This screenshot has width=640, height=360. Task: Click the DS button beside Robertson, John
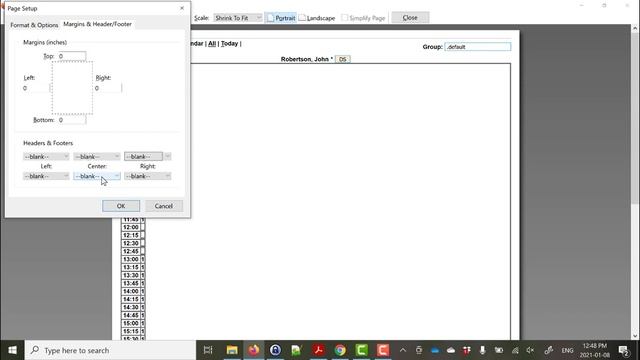[342, 59]
